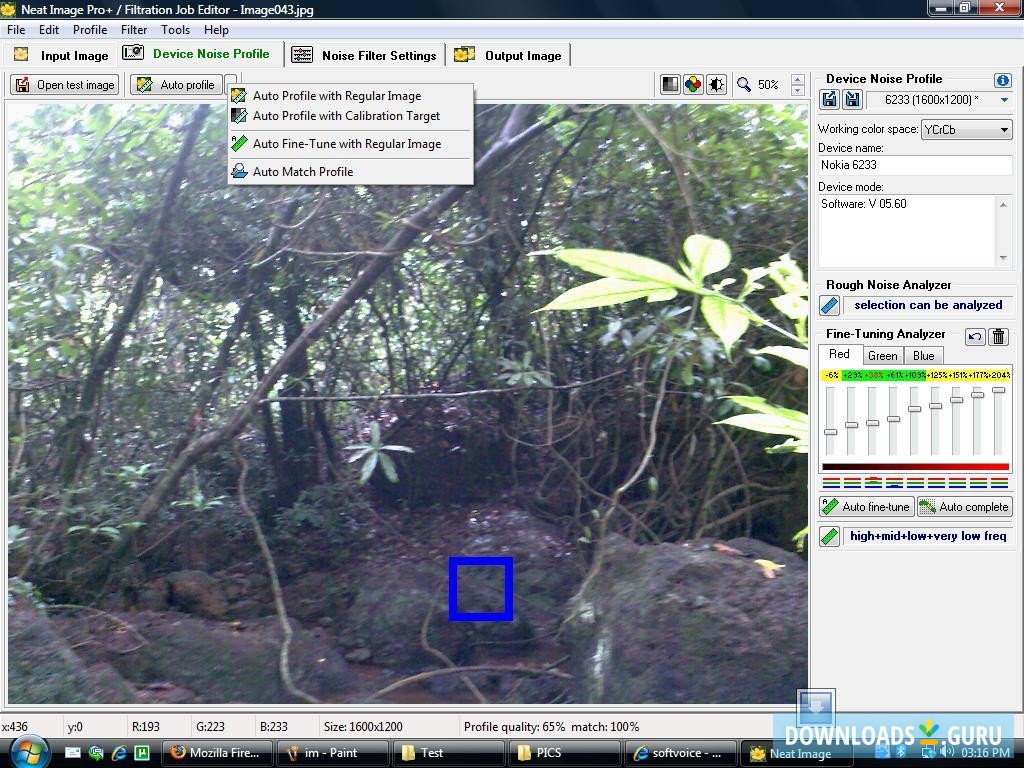Switch to the Input Image tab
The width and height of the screenshot is (1024, 768).
tap(61, 56)
